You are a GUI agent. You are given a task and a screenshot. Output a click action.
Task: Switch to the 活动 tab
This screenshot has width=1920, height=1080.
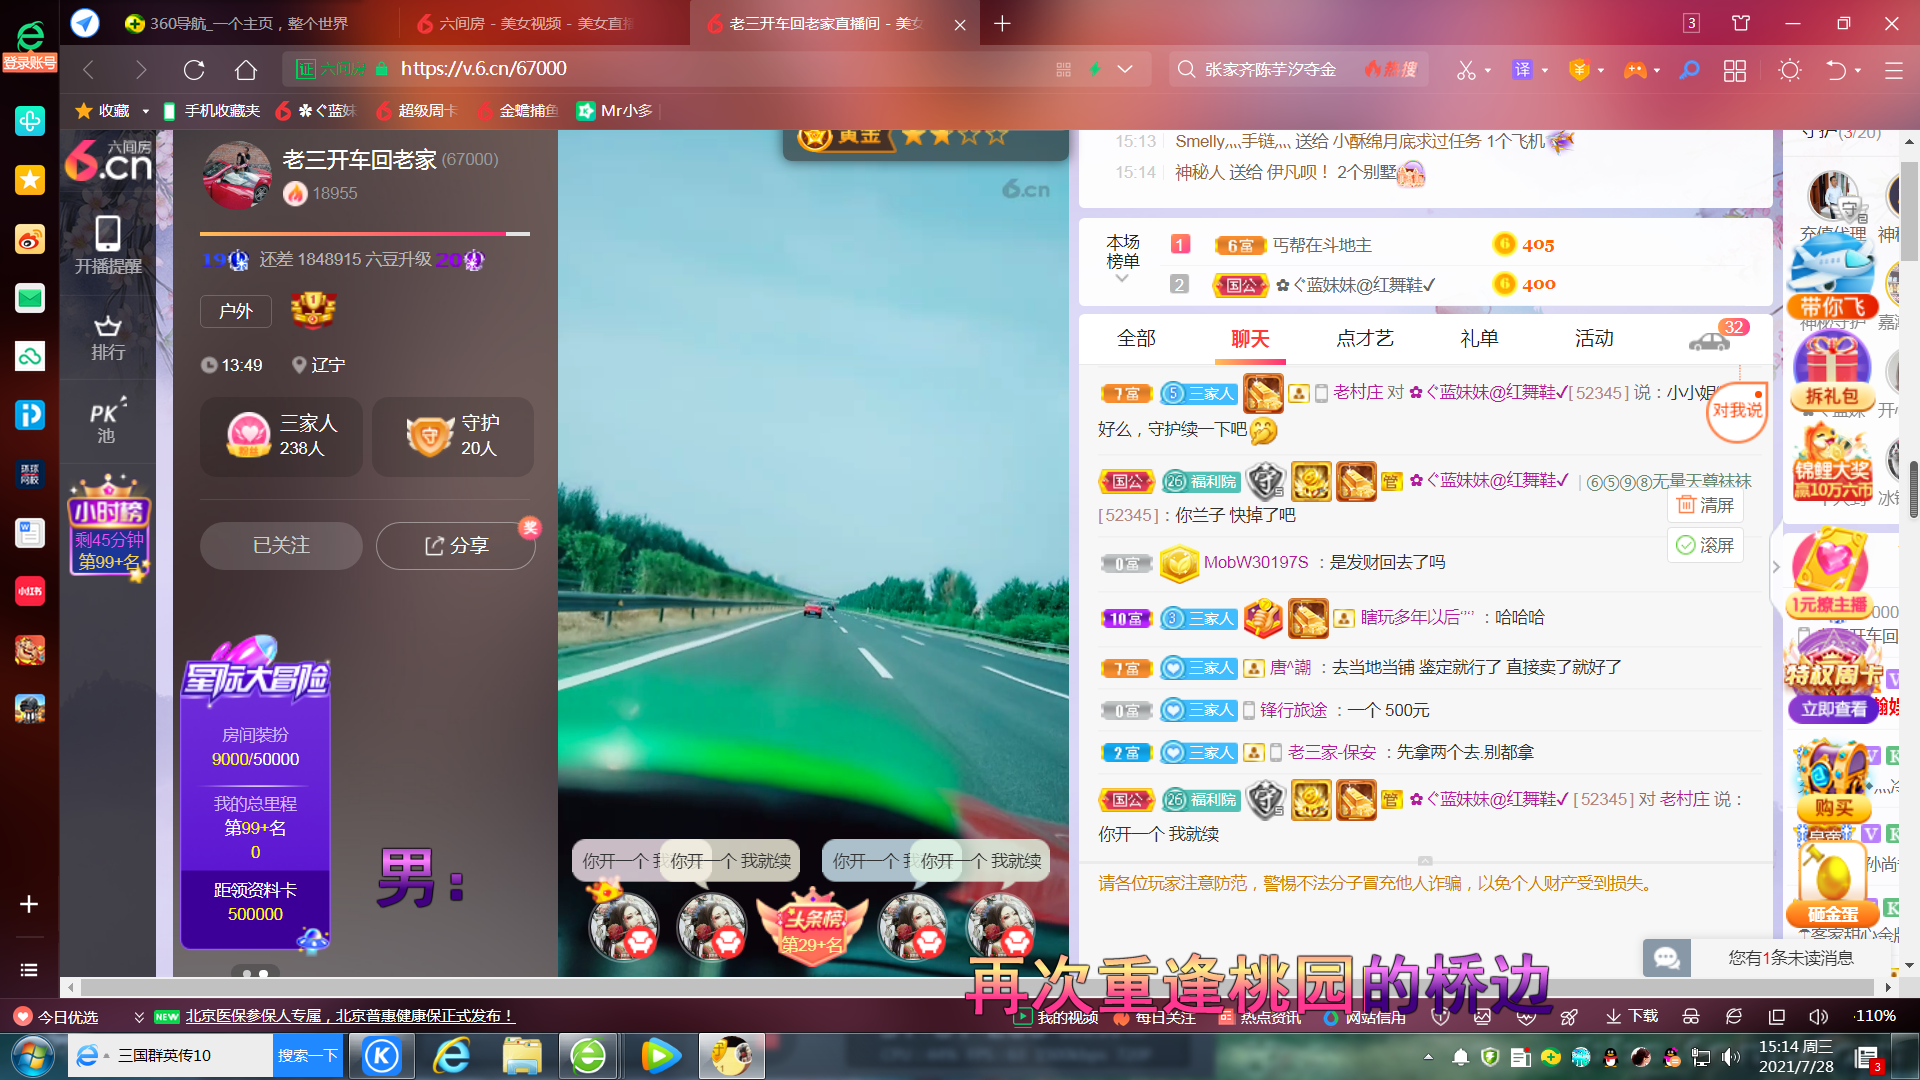[x=1594, y=339]
